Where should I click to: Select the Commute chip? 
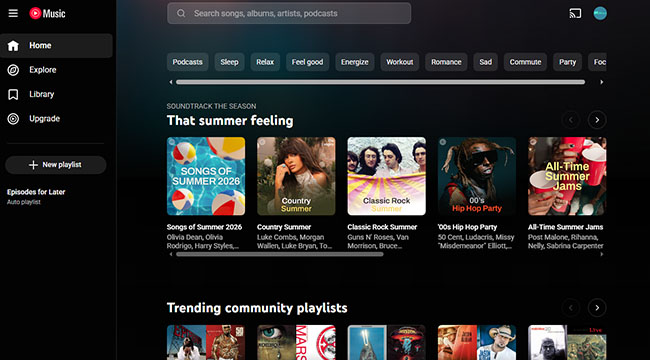pos(525,62)
